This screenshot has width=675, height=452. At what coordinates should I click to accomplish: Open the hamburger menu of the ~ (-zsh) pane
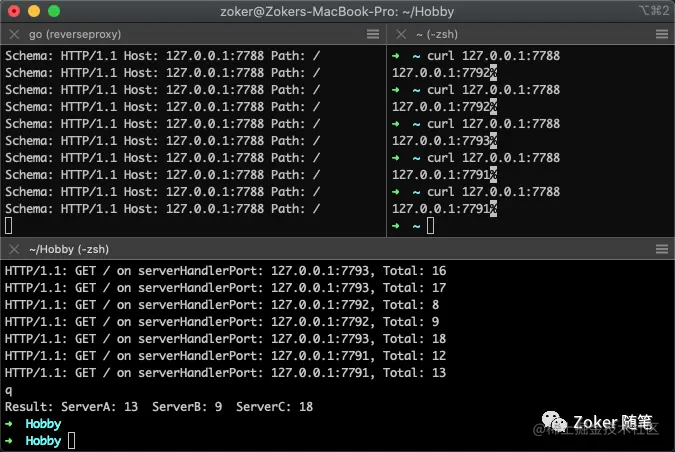click(662, 34)
